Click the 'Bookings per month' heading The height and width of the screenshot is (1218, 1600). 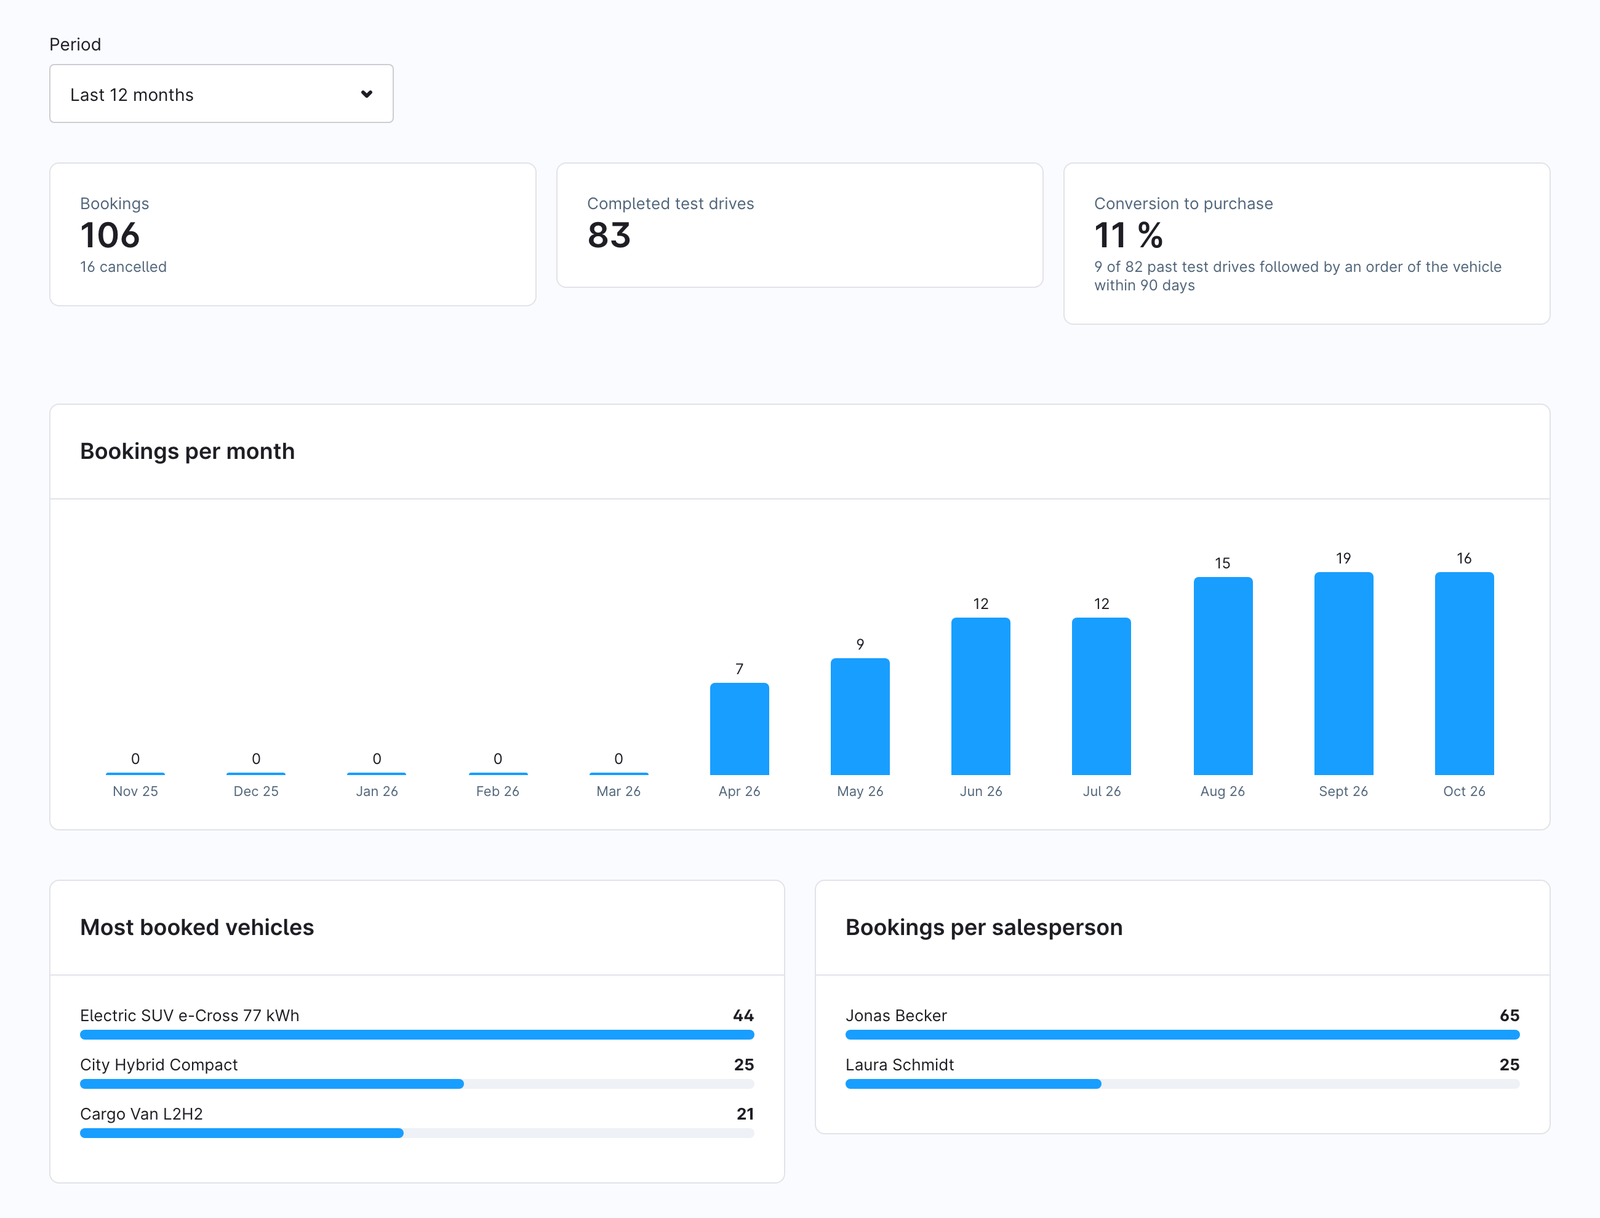[x=187, y=451]
